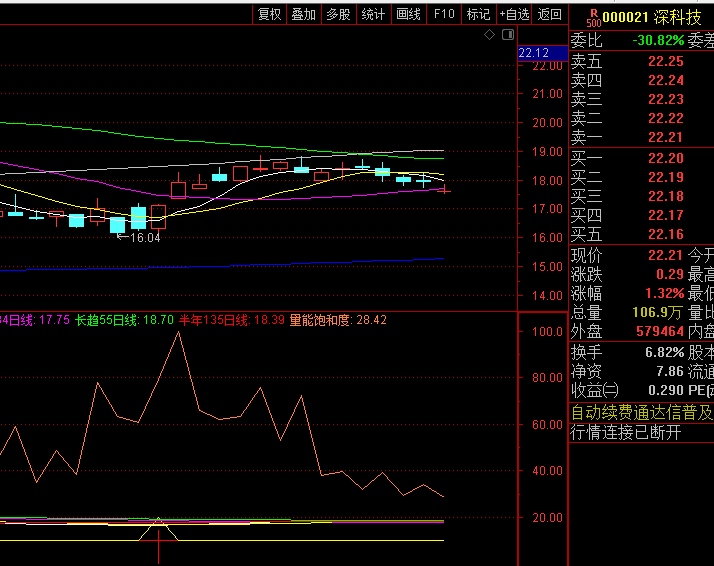Open F10 company information
Screen dimensions: 714x566
click(x=444, y=14)
